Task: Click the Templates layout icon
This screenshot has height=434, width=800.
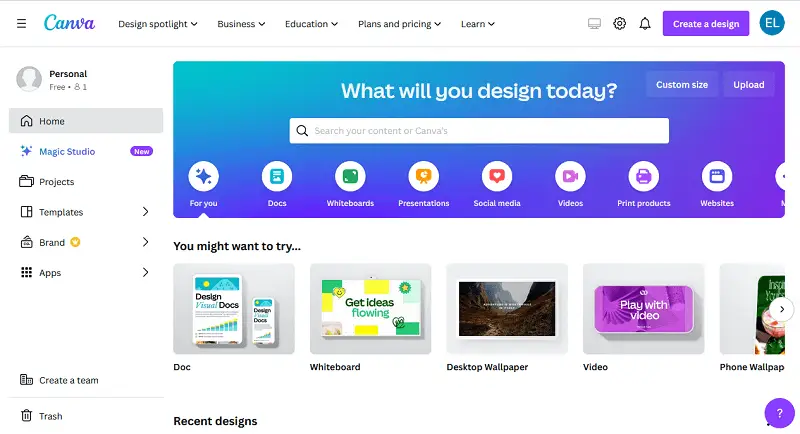Action: pyautogui.click(x=26, y=212)
